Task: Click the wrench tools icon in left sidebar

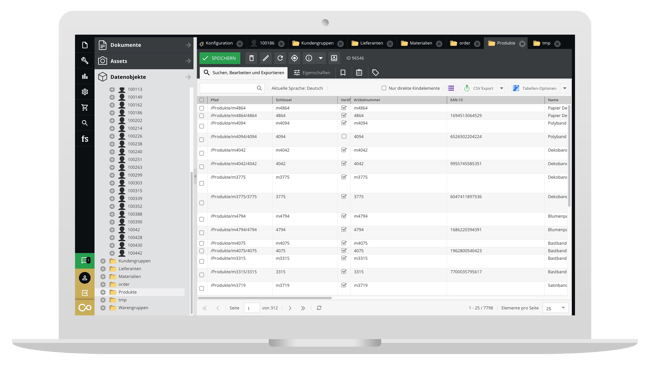Action: (85, 61)
